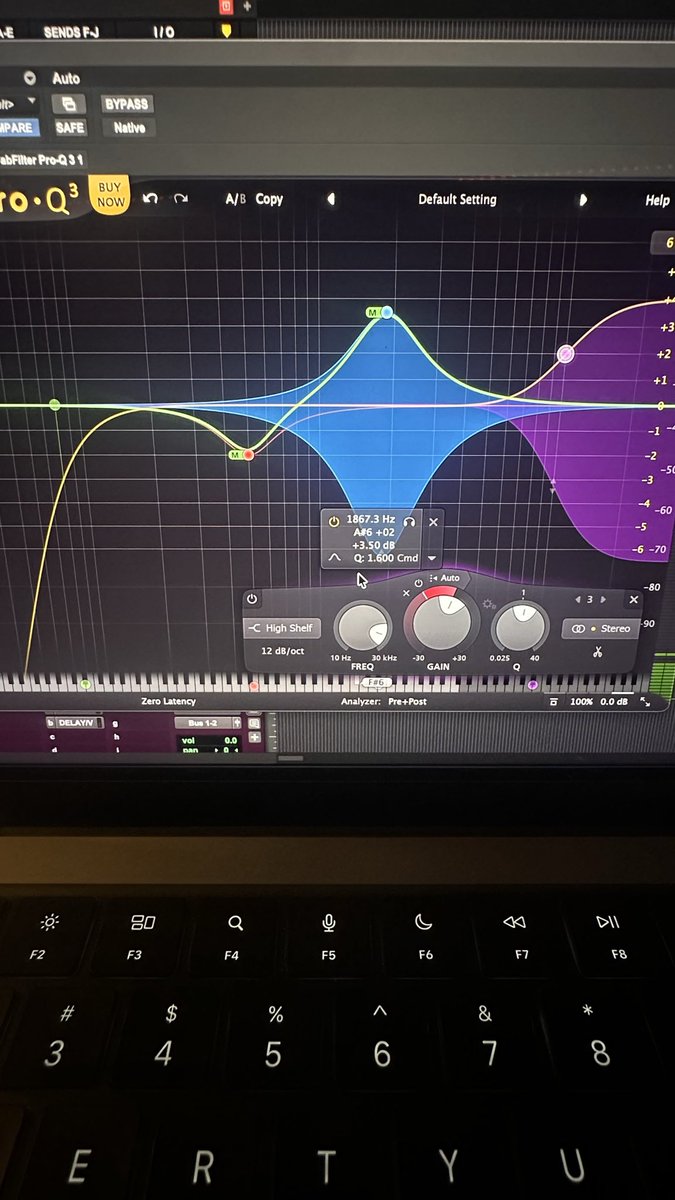Screen dimensions: 675x1200
Task: Go to the previous preset arrow
Action: [x=332, y=199]
